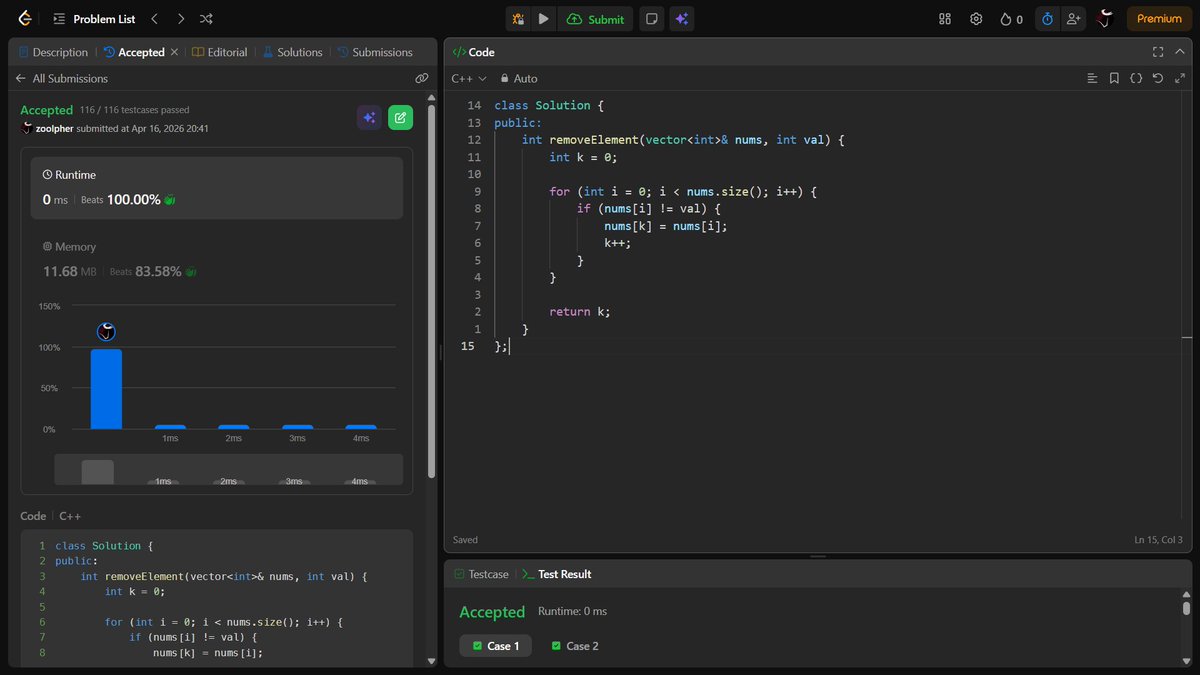Start the session timer stopwatch
Image resolution: width=1200 pixels, height=675 pixels.
1047,18
